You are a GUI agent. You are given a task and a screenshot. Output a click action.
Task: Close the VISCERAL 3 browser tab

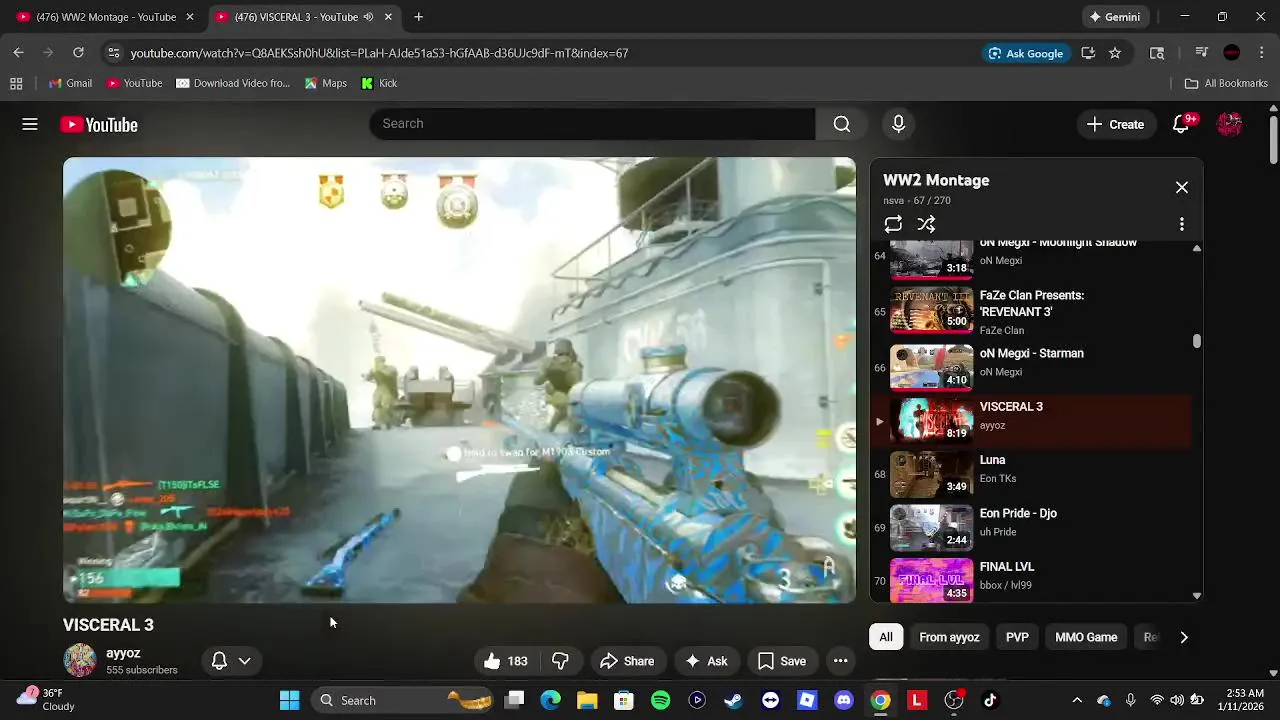click(x=389, y=17)
